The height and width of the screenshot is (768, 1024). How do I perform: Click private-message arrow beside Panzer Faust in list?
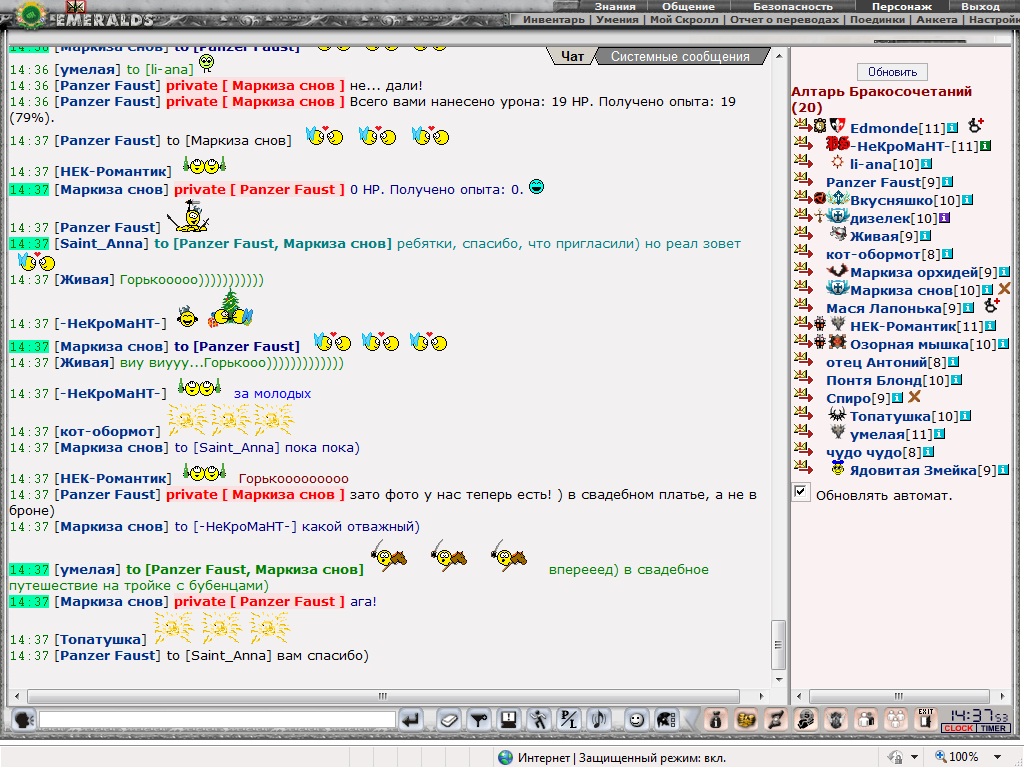point(802,180)
